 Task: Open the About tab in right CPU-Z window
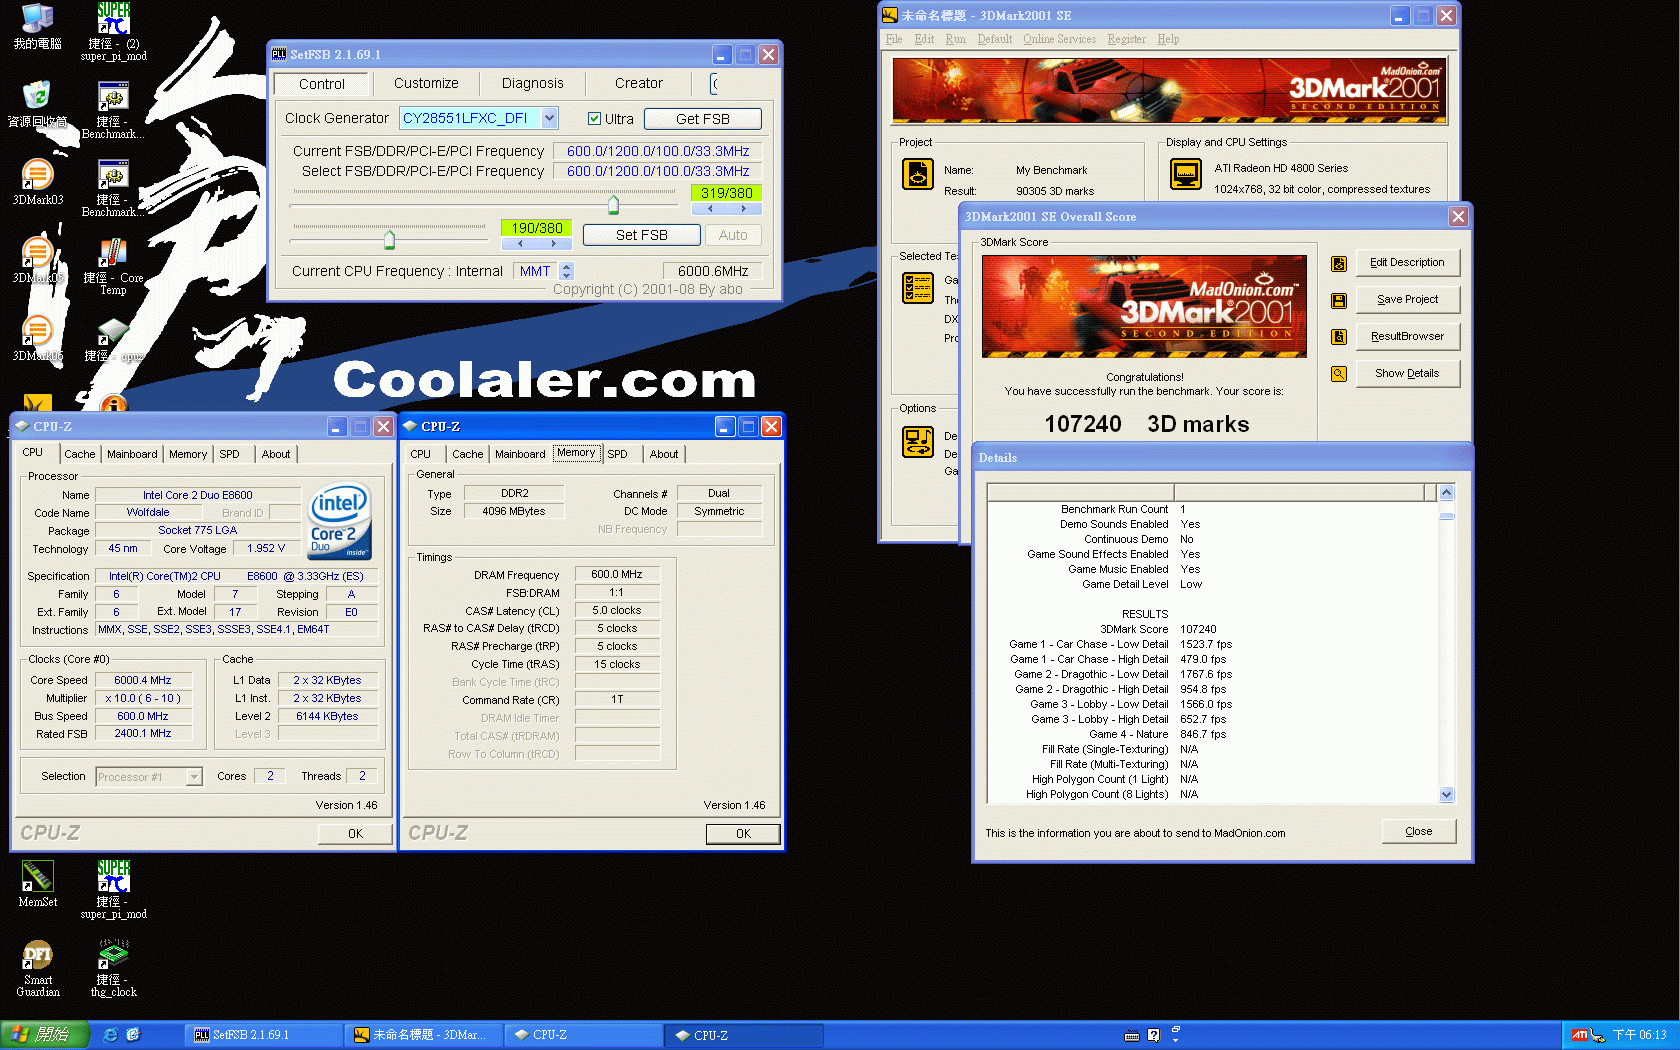(664, 454)
